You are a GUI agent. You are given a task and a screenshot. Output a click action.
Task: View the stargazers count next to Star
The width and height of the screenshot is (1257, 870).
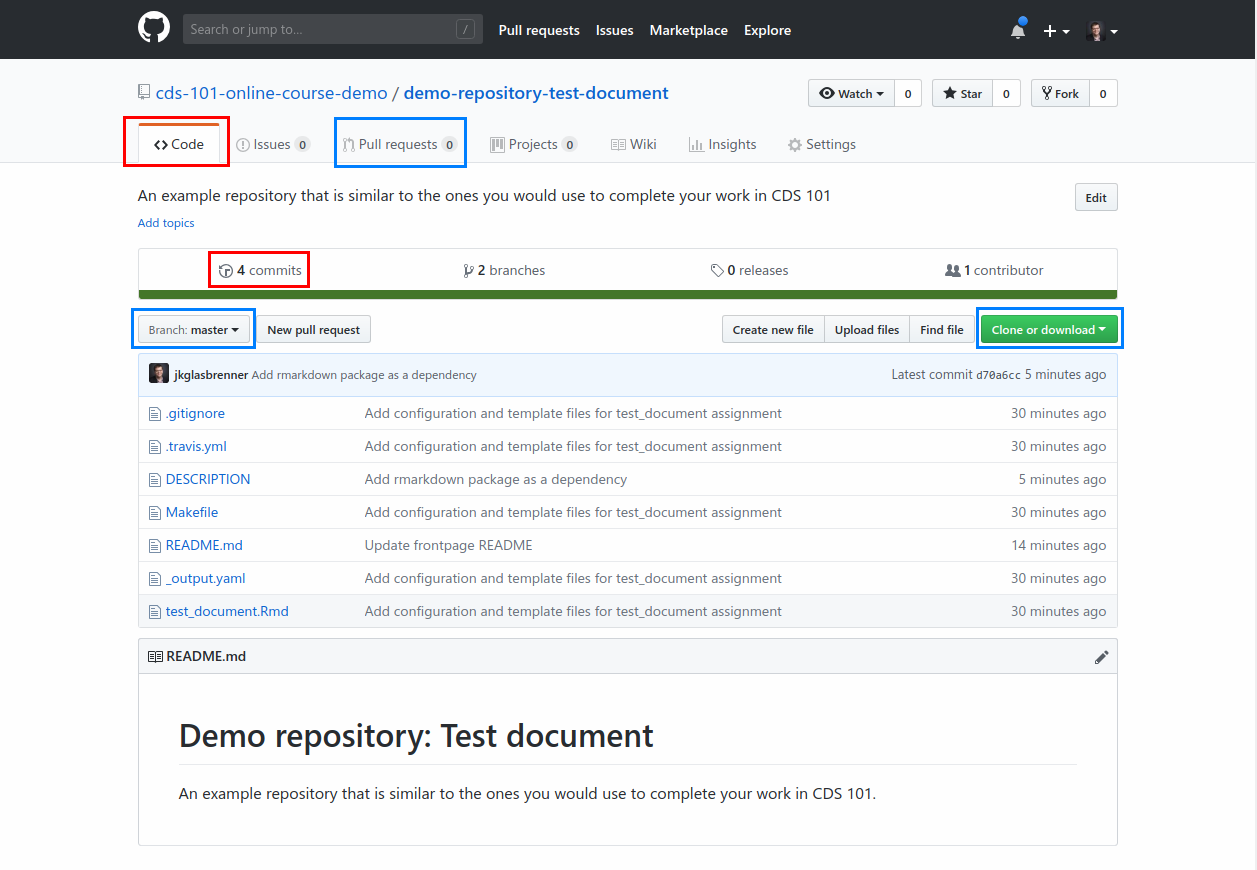(1006, 93)
